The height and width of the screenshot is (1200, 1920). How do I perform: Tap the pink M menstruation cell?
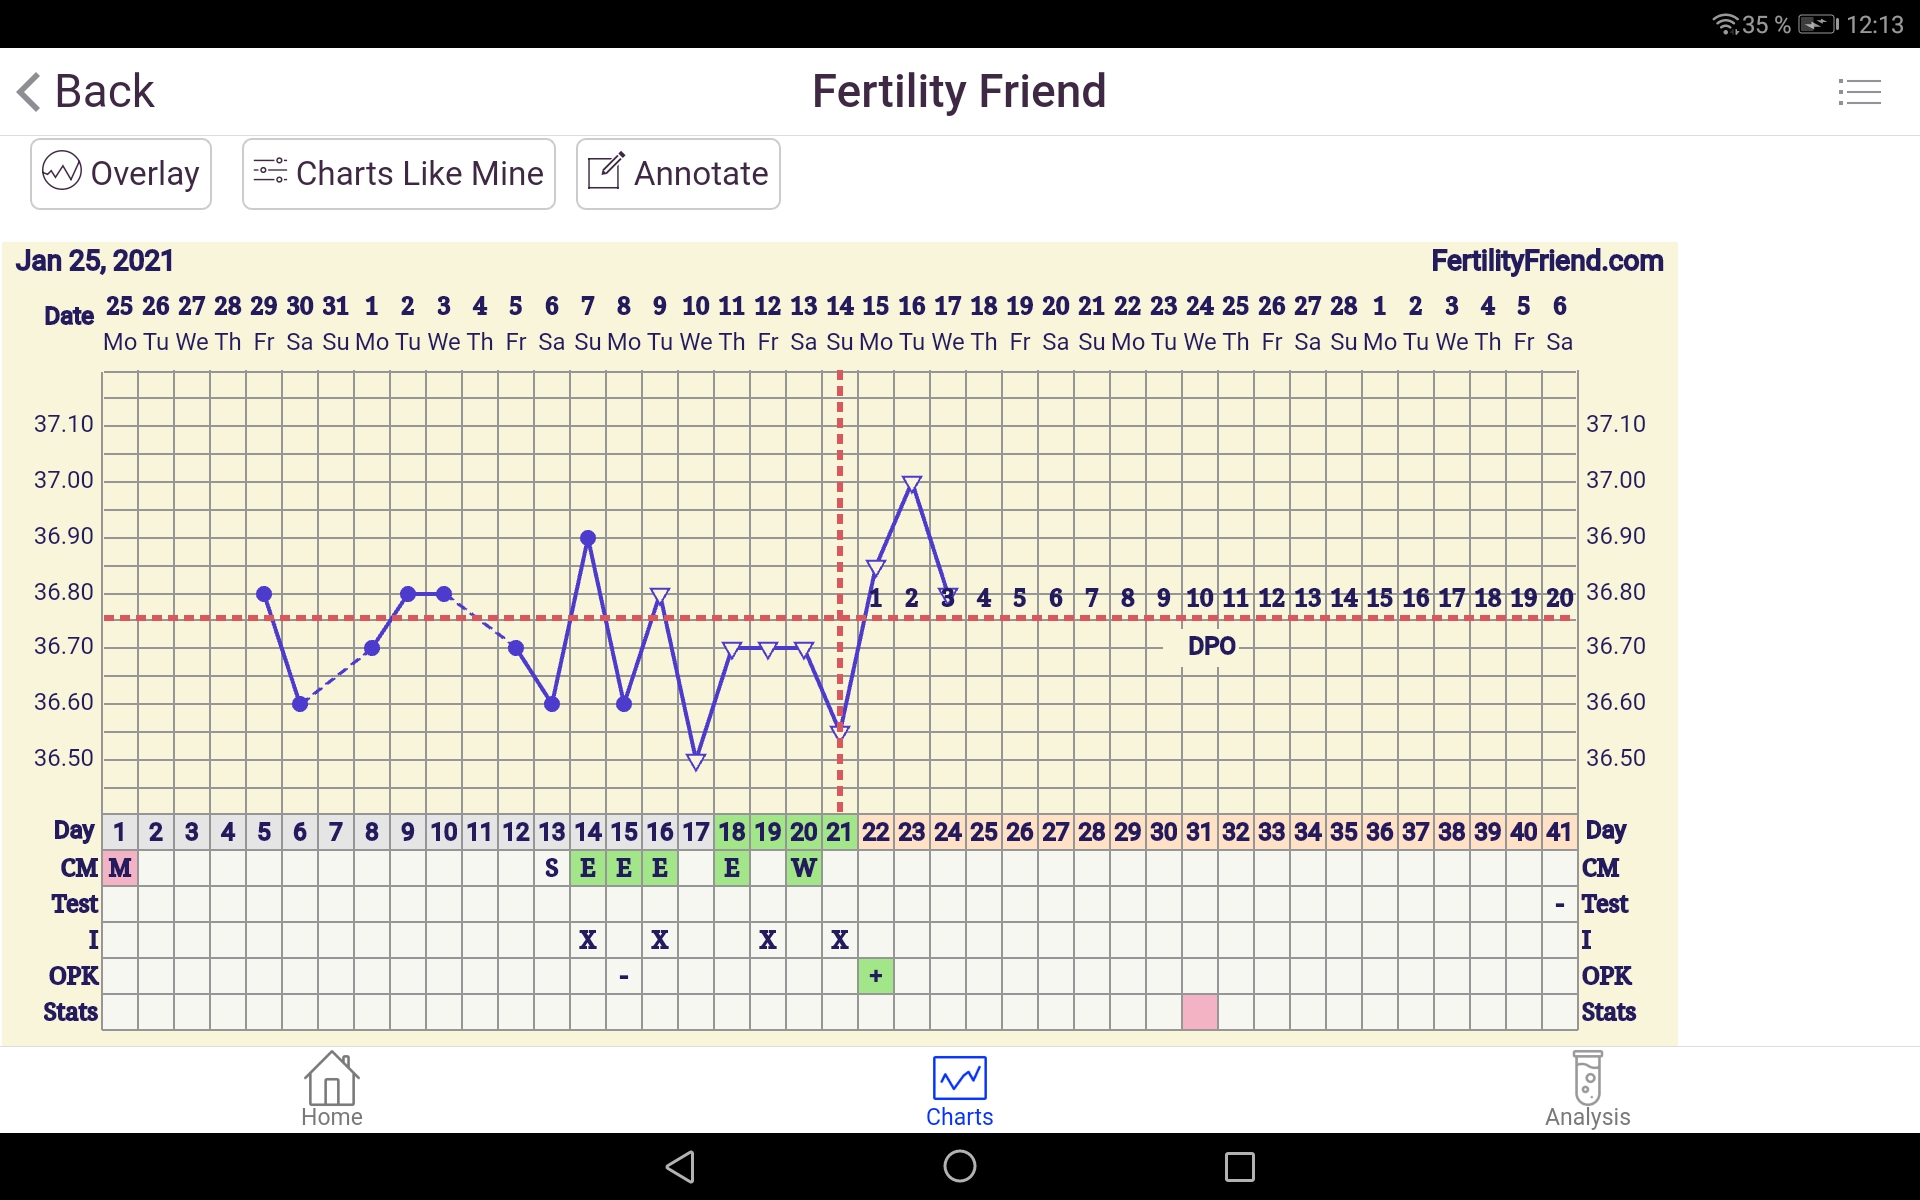point(120,868)
